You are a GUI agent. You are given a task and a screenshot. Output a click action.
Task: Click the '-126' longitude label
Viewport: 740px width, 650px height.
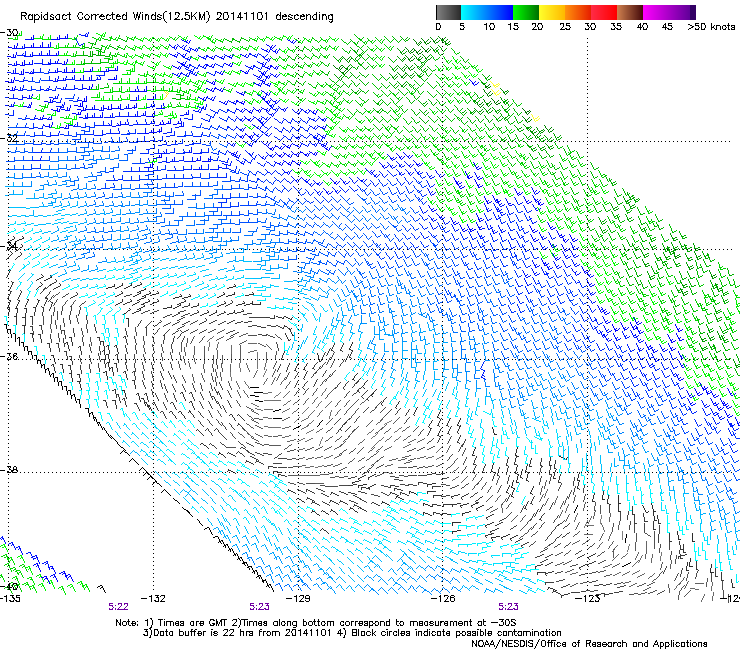coord(444,599)
